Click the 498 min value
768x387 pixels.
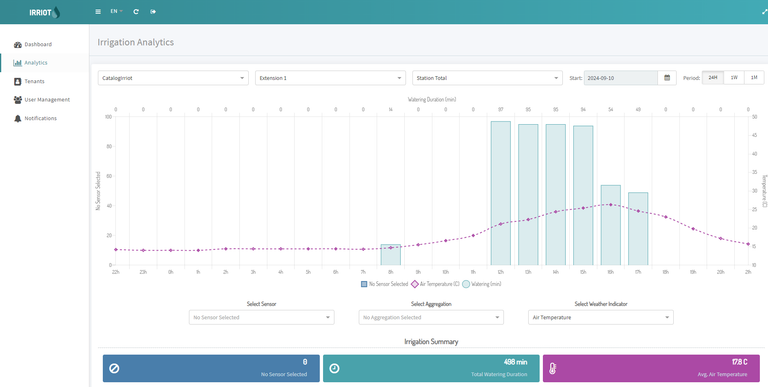click(x=515, y=362)
